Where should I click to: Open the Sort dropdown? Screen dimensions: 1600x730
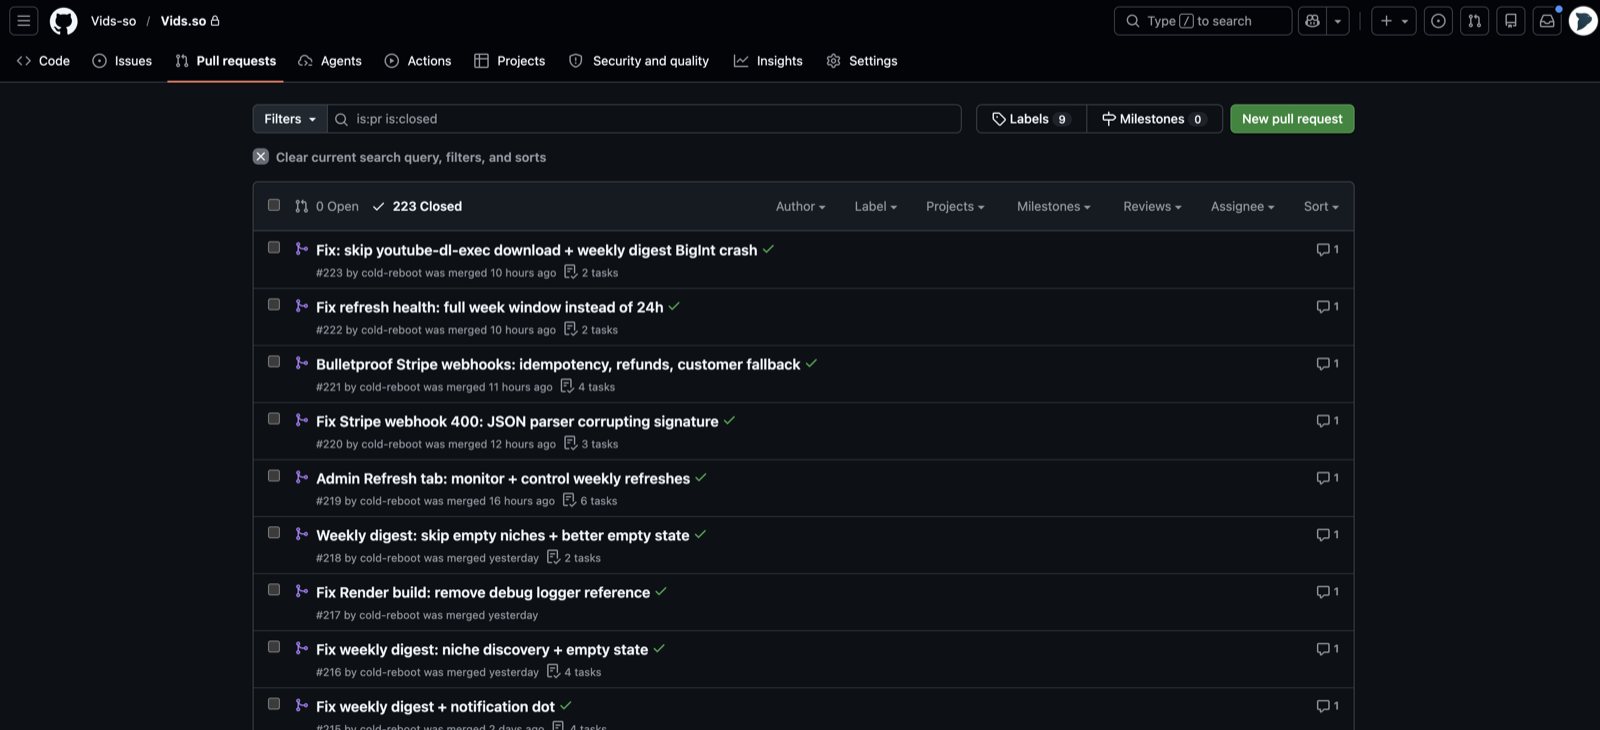pyautogui.click(x=1321, y=206)
